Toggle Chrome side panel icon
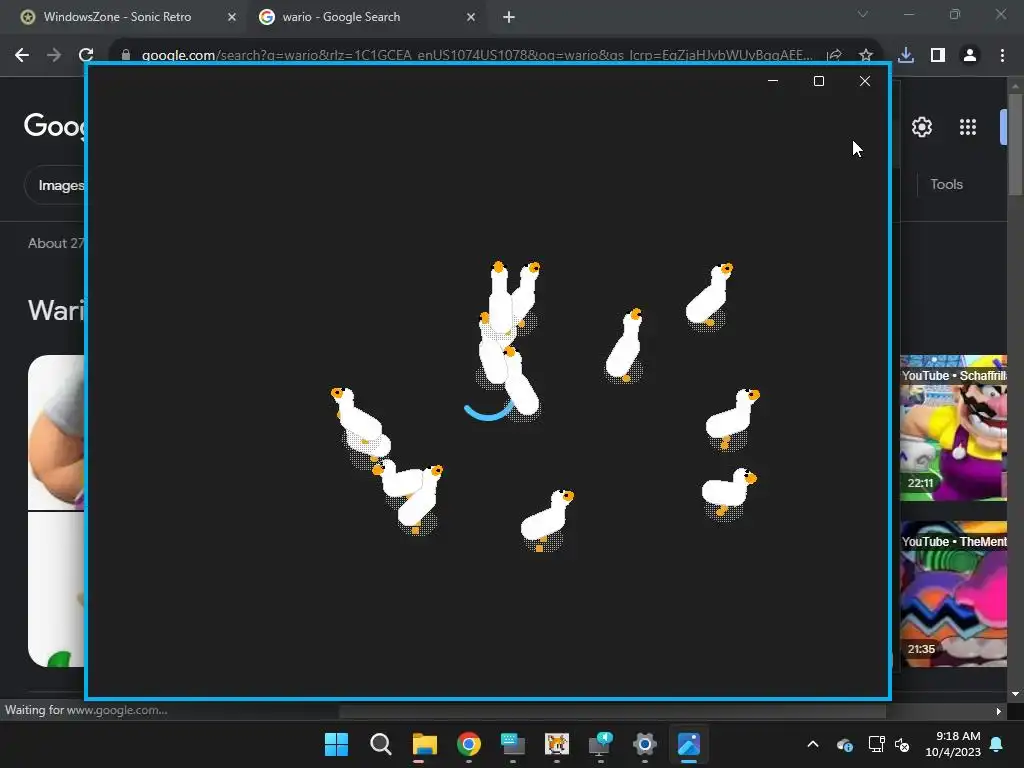The height and width of the screenshot is (768, 1024). (938, 56)
